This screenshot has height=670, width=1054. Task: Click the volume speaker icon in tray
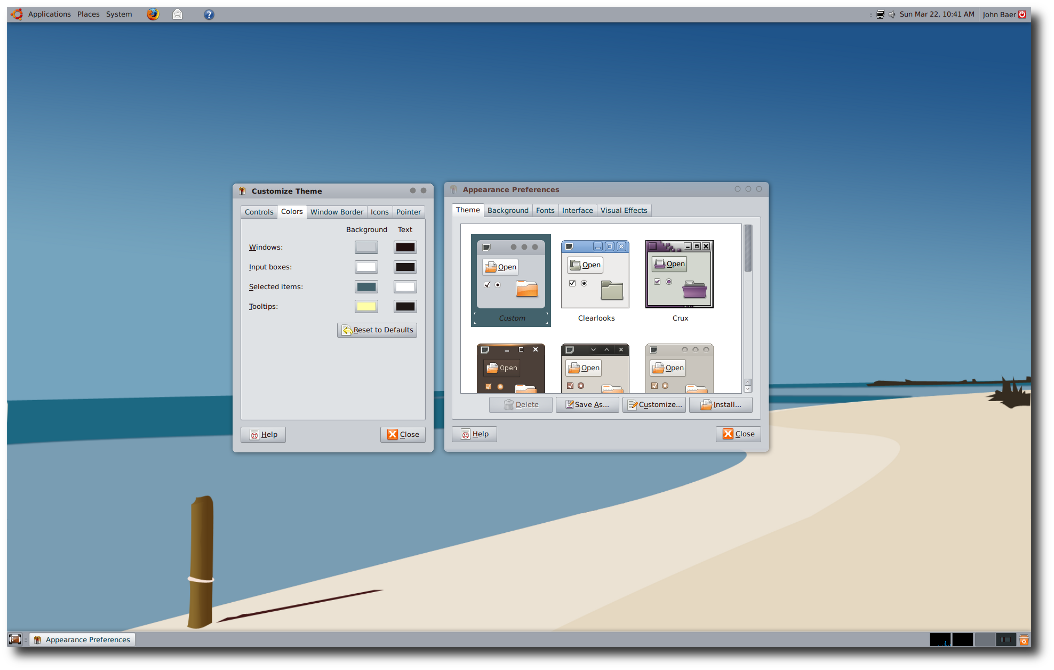click(891, 14)
